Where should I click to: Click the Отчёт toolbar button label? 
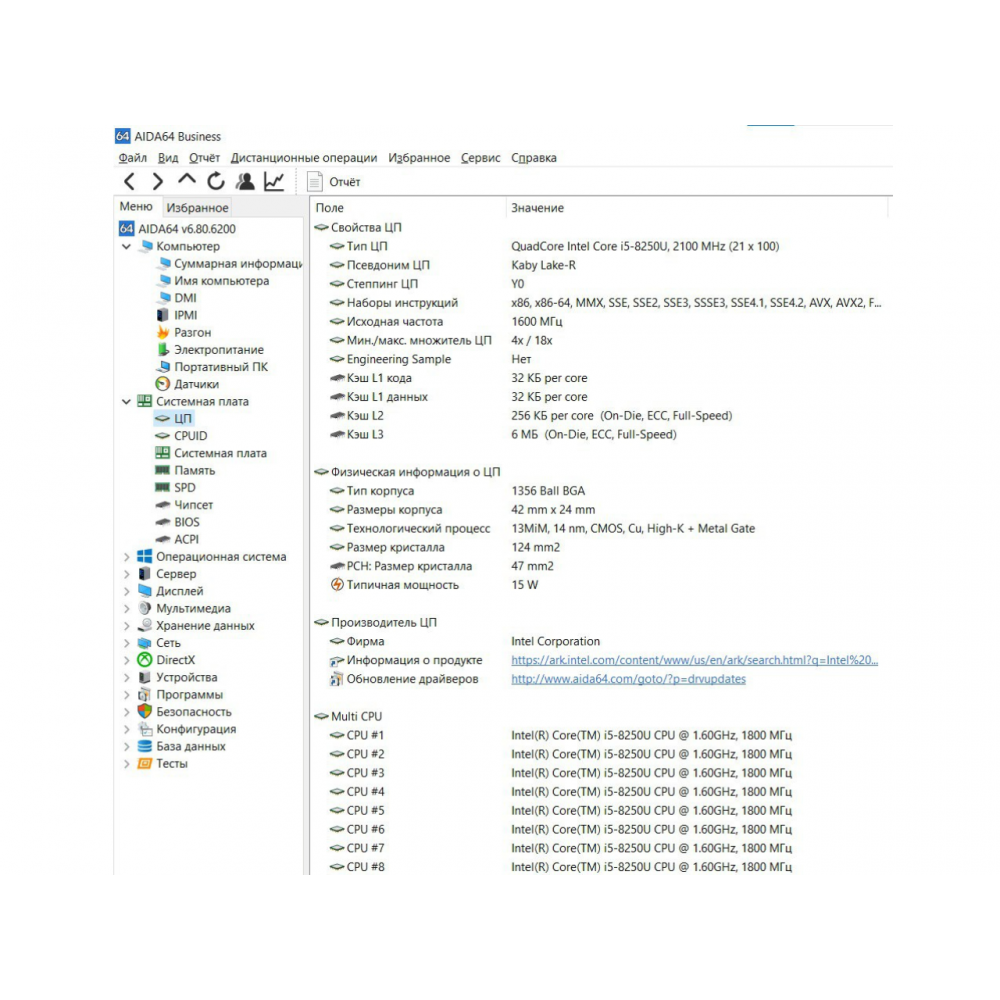pos(345,182)
